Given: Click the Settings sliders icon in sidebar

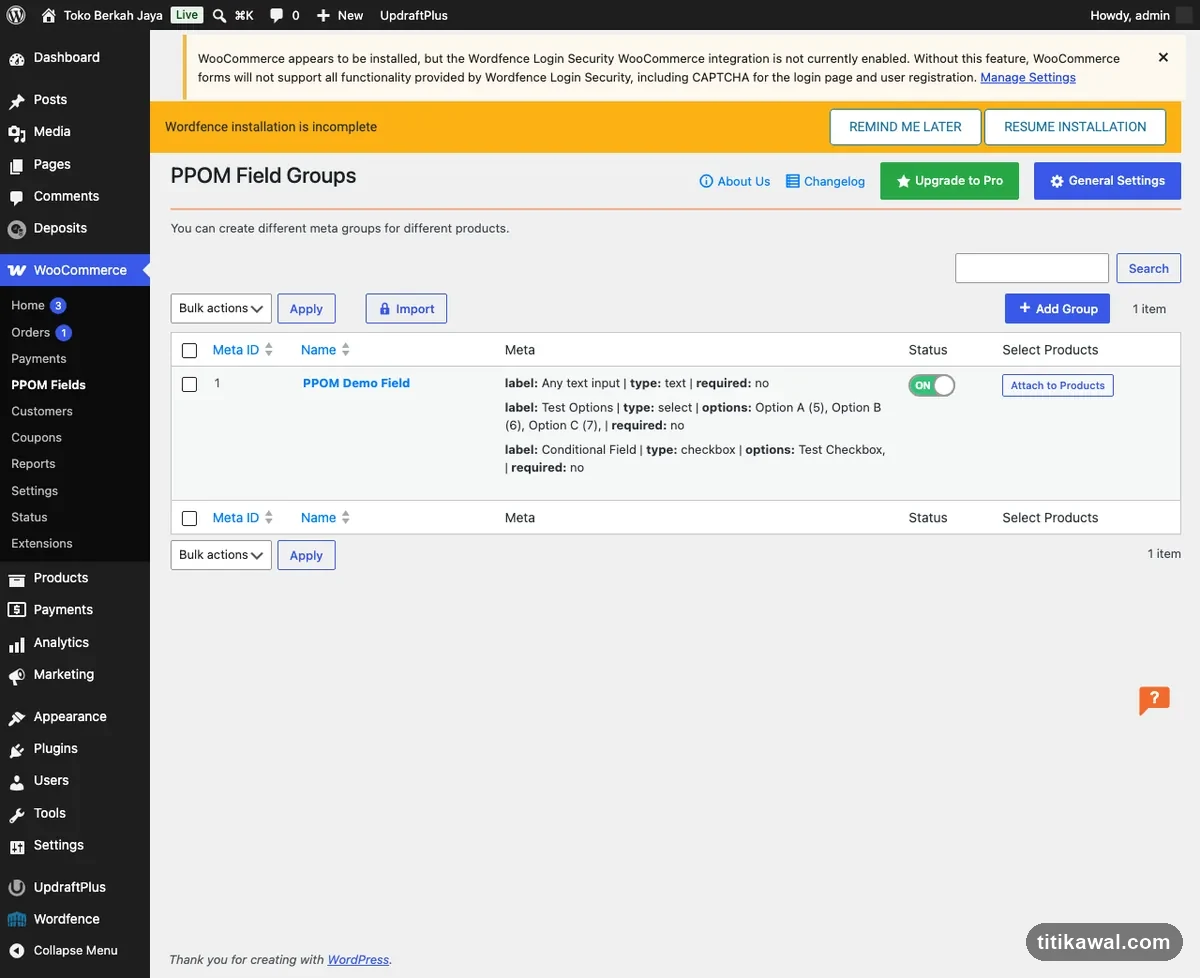Looking at the screenshot, I should pos(17,846).
